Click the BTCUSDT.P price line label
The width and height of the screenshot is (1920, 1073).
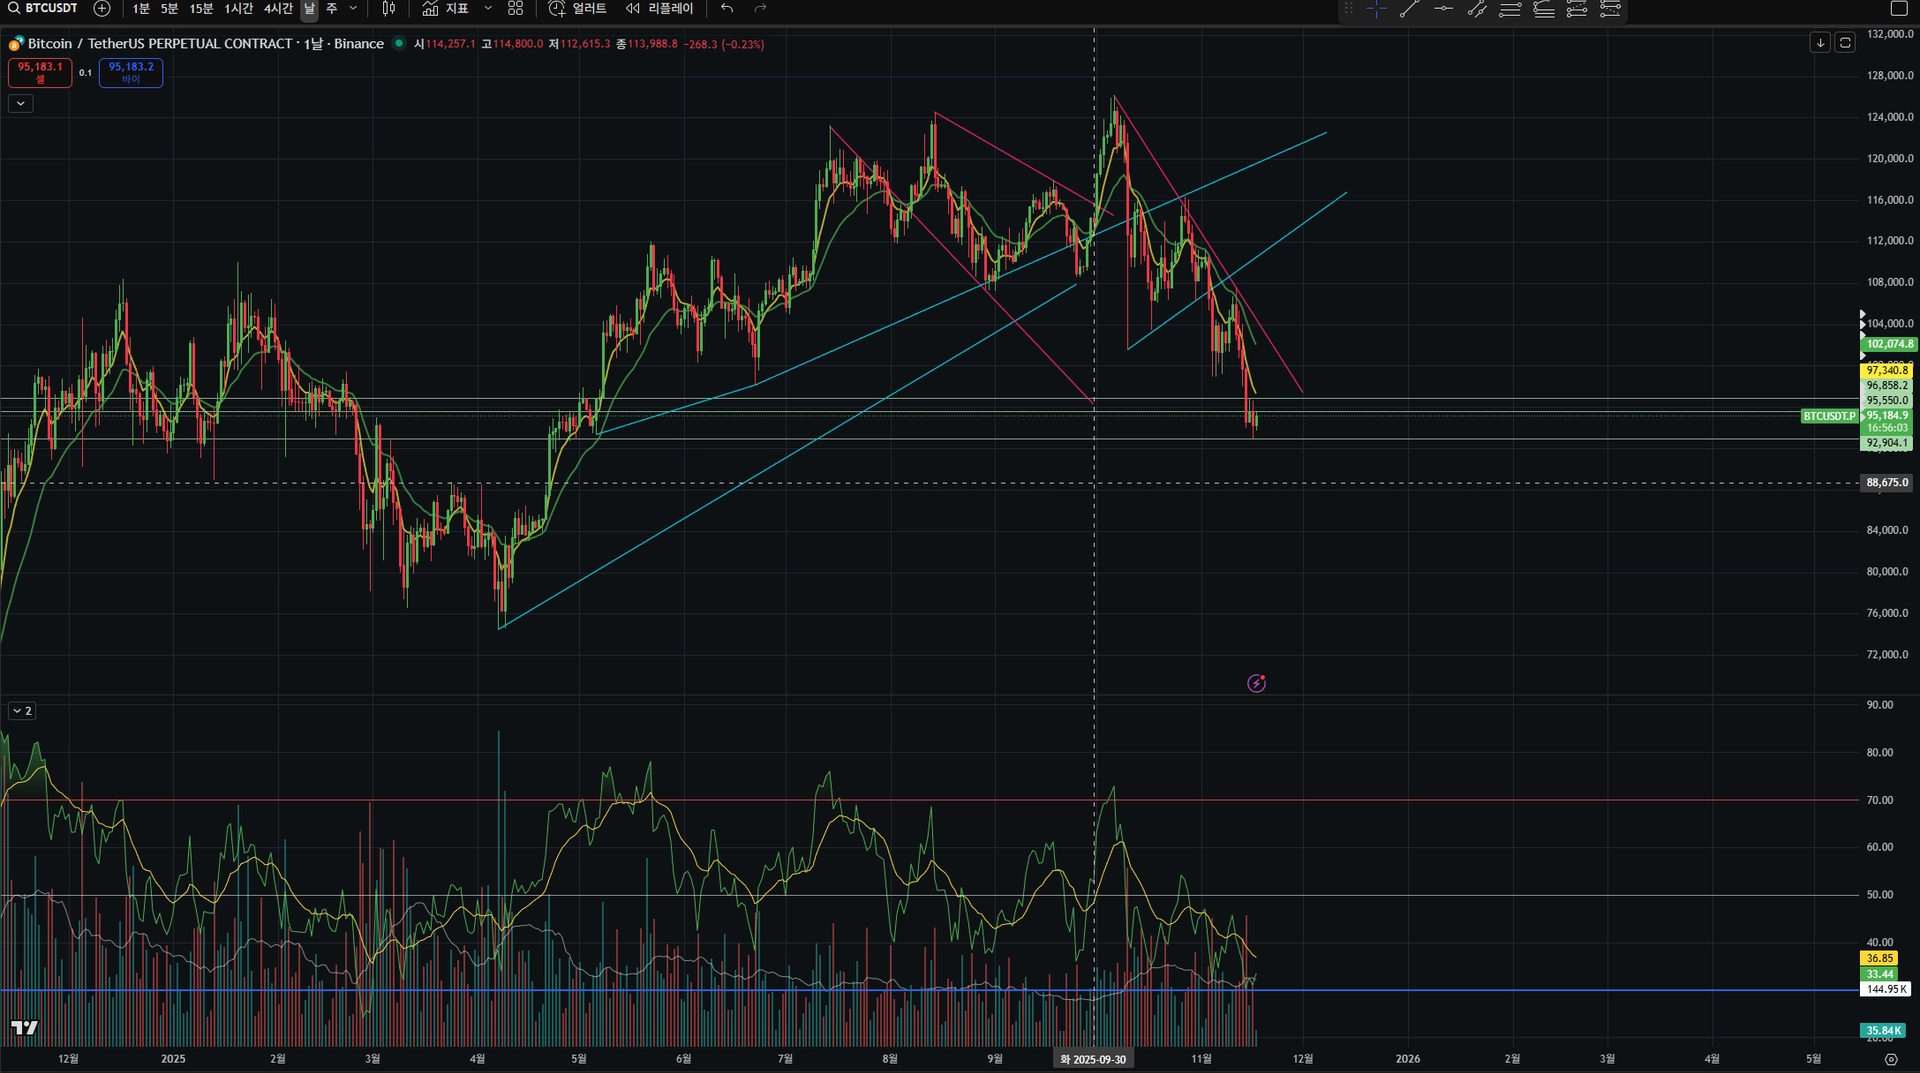tap(1829, 416)
